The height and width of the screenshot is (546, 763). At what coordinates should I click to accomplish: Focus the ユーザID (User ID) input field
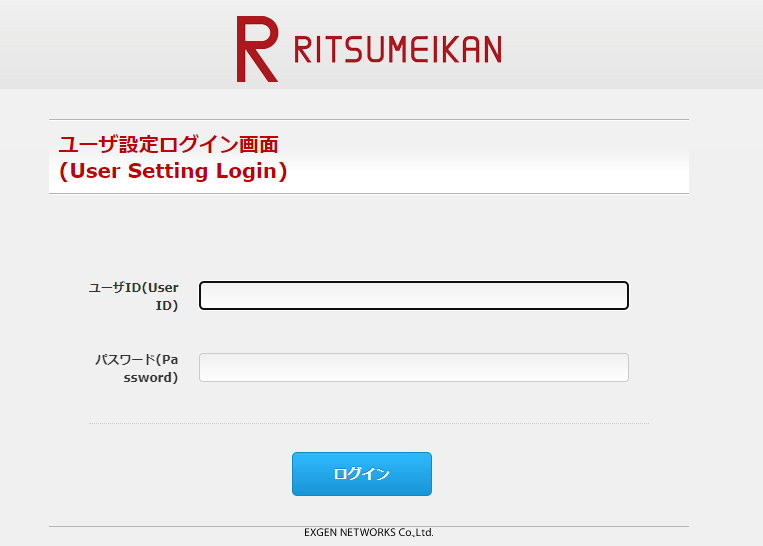click(x=414, y=295)
